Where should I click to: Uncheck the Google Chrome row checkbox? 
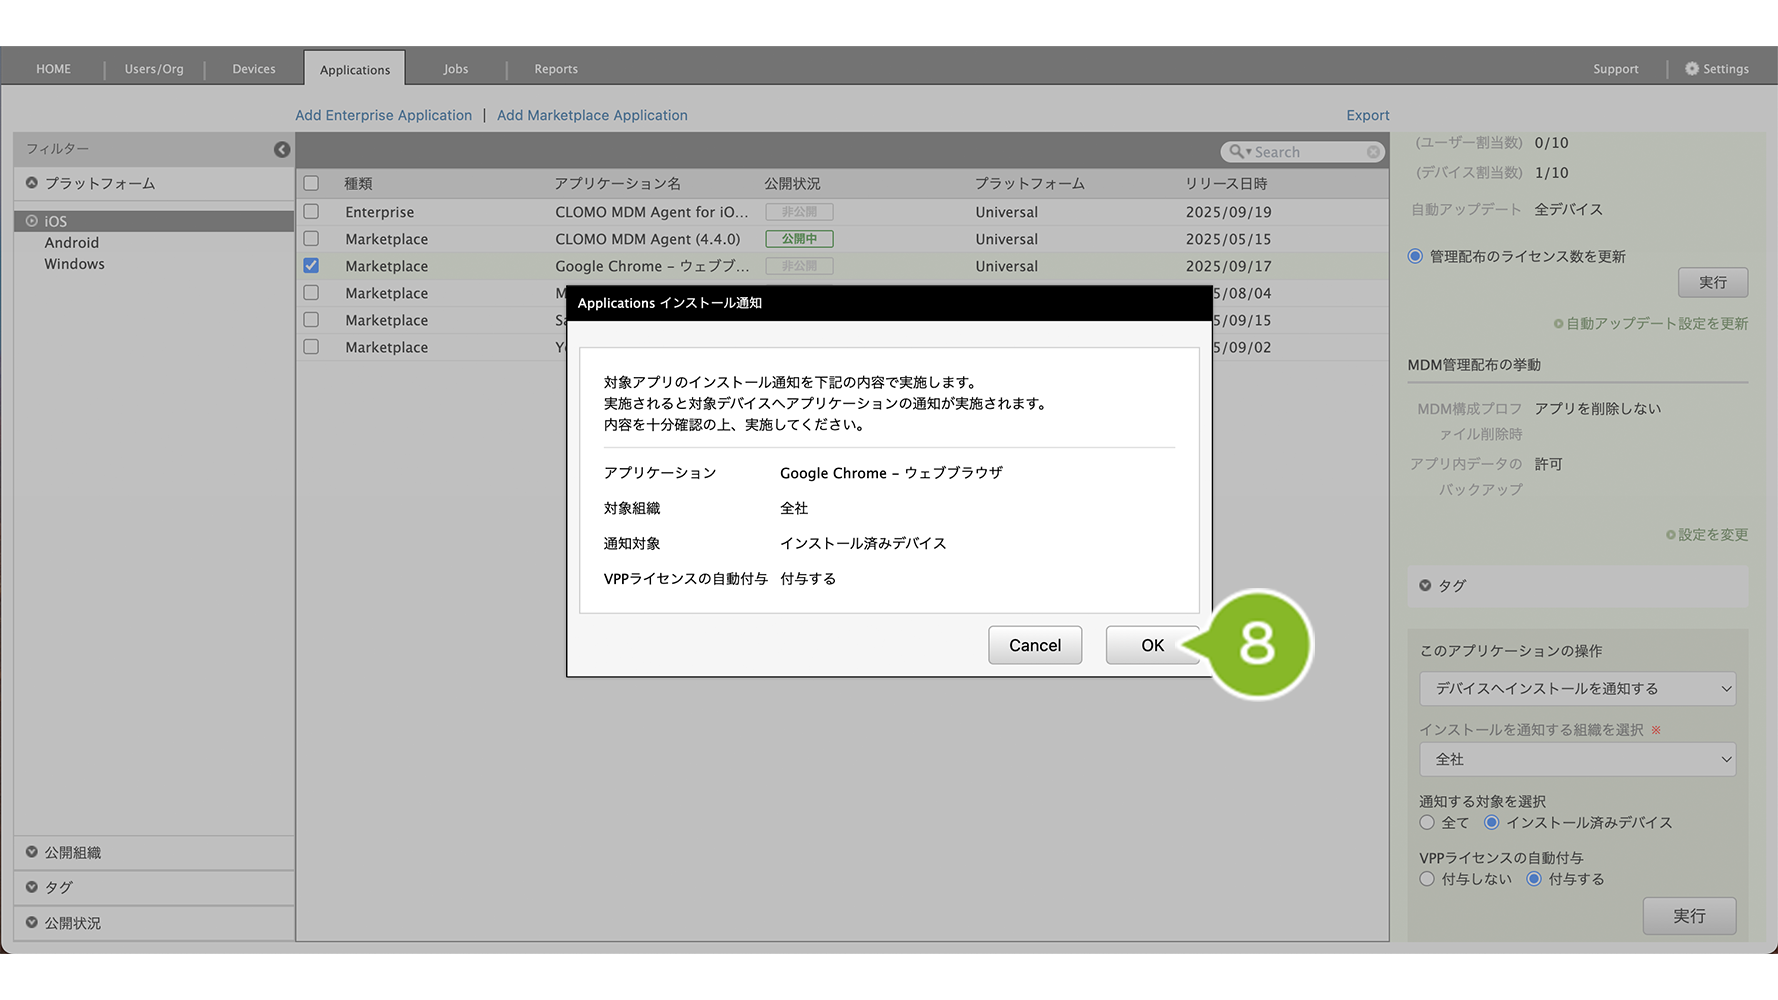point(311,266)
